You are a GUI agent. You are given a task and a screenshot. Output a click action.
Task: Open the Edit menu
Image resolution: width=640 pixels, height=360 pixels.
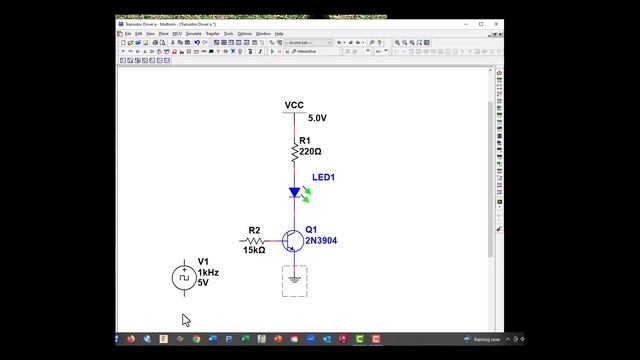coord(139,34)
